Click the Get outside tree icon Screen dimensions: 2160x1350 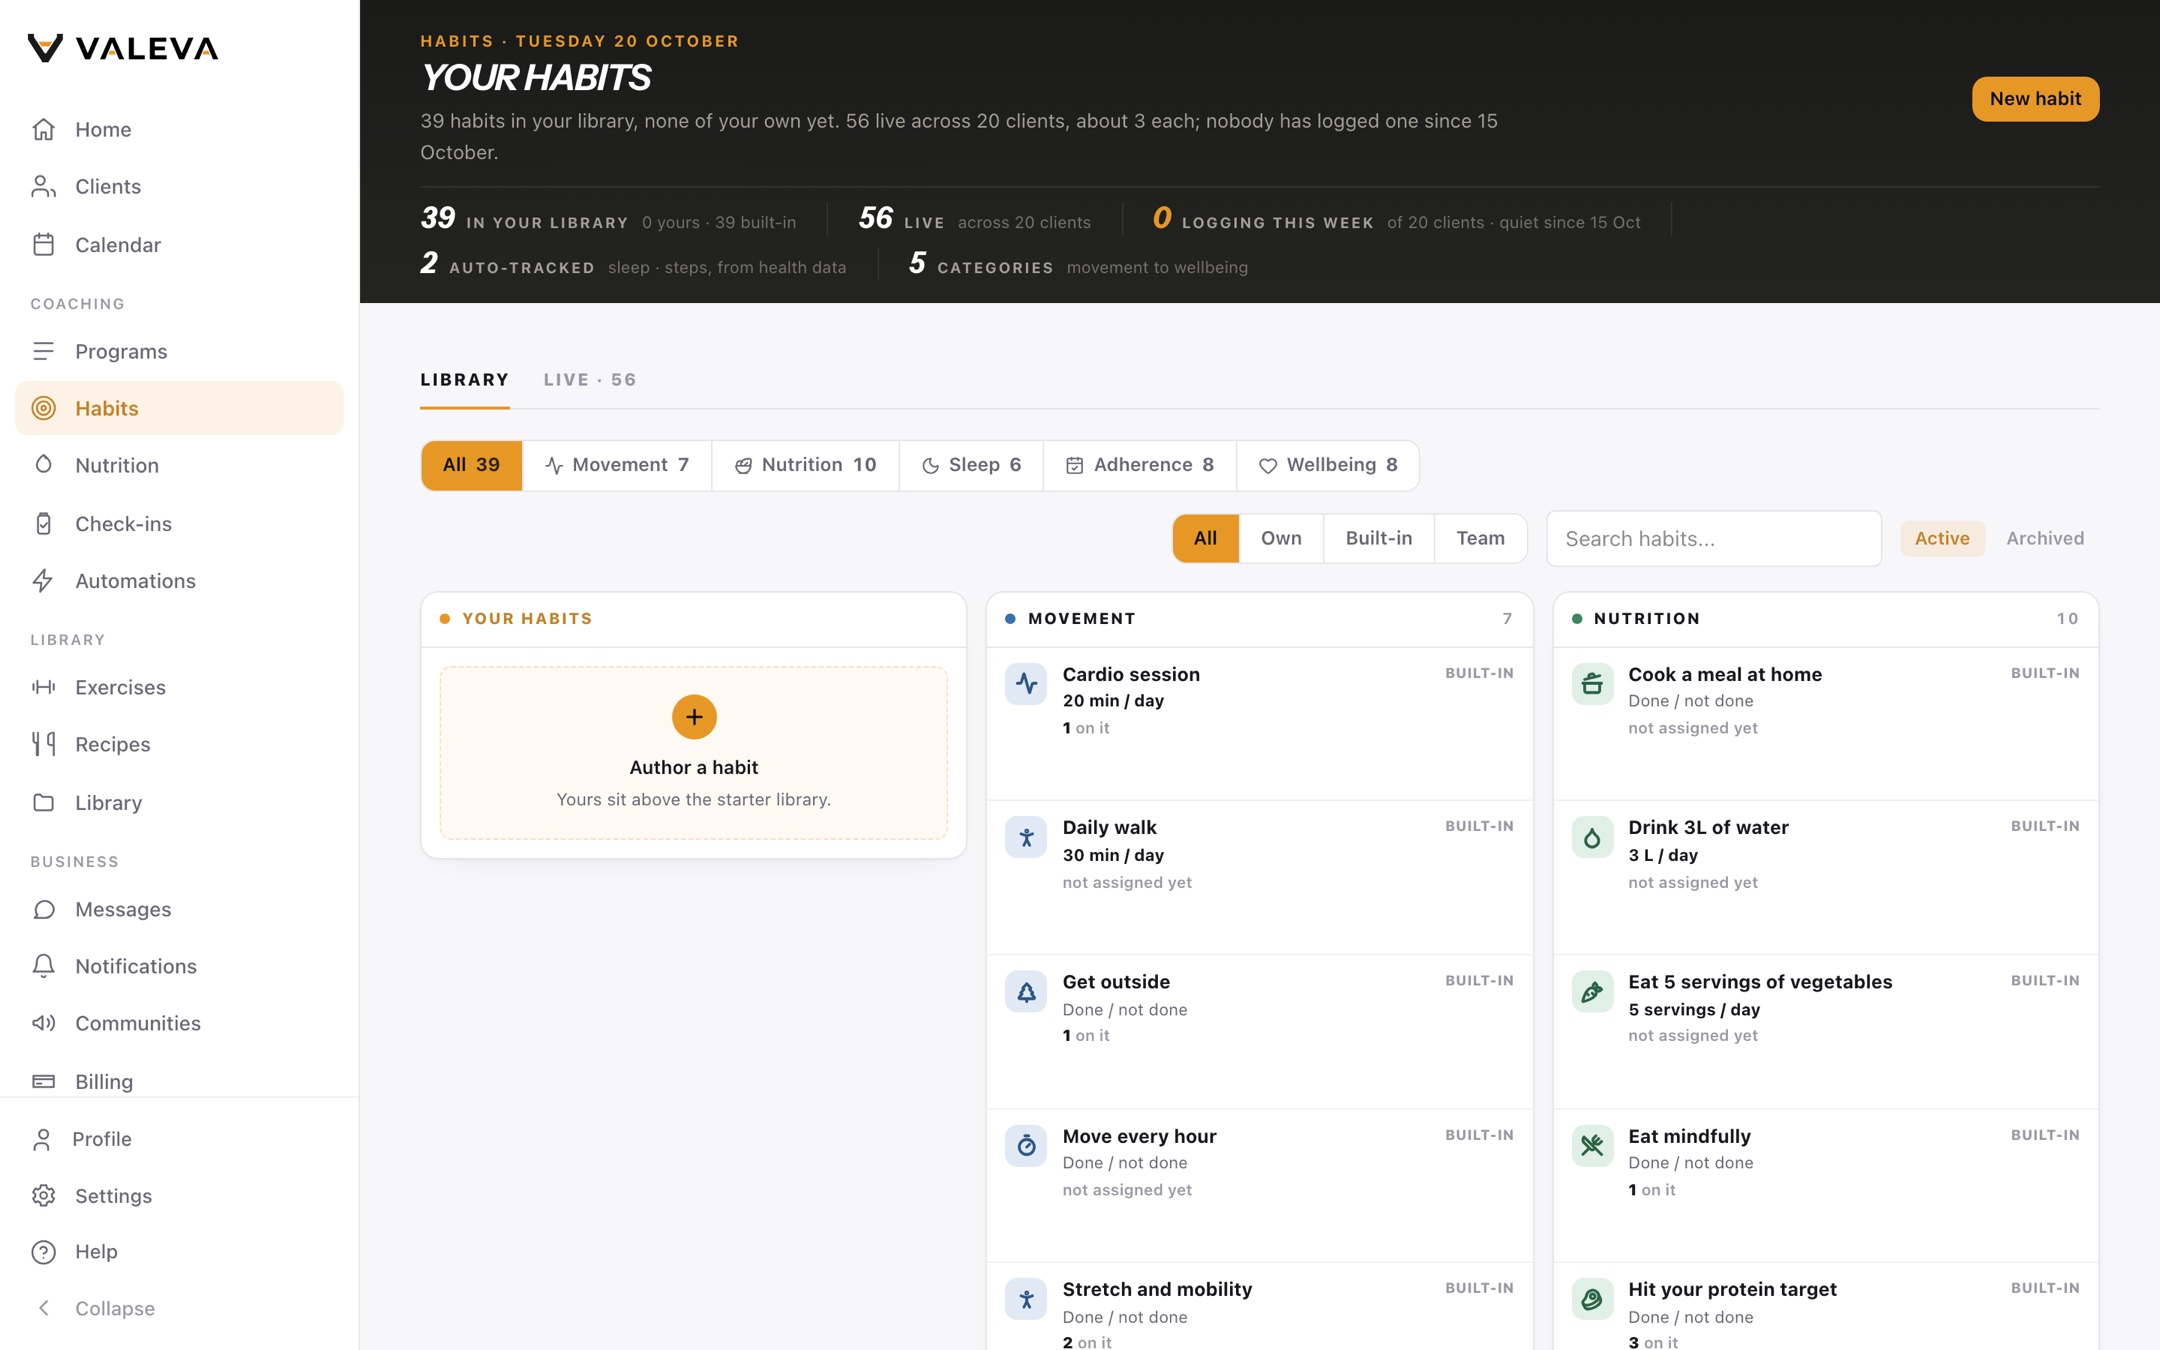point(1026,992)
